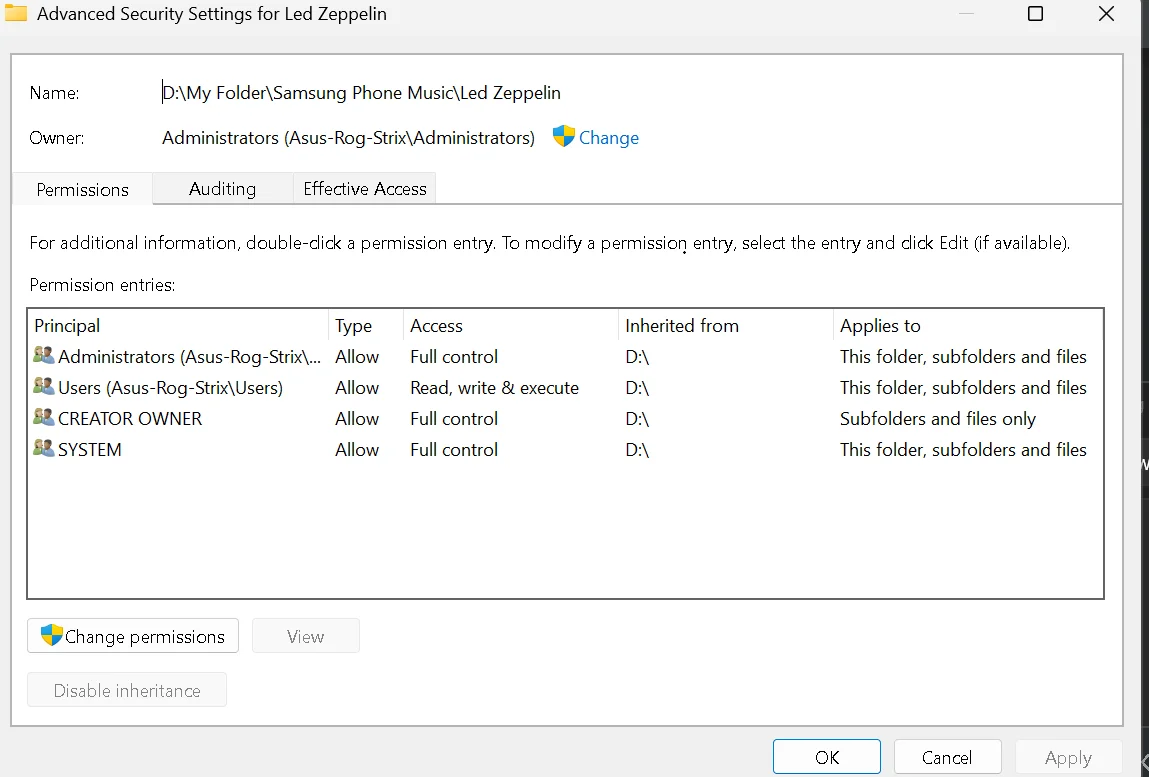Click the Administrators principal group icon

coord(44,356)
